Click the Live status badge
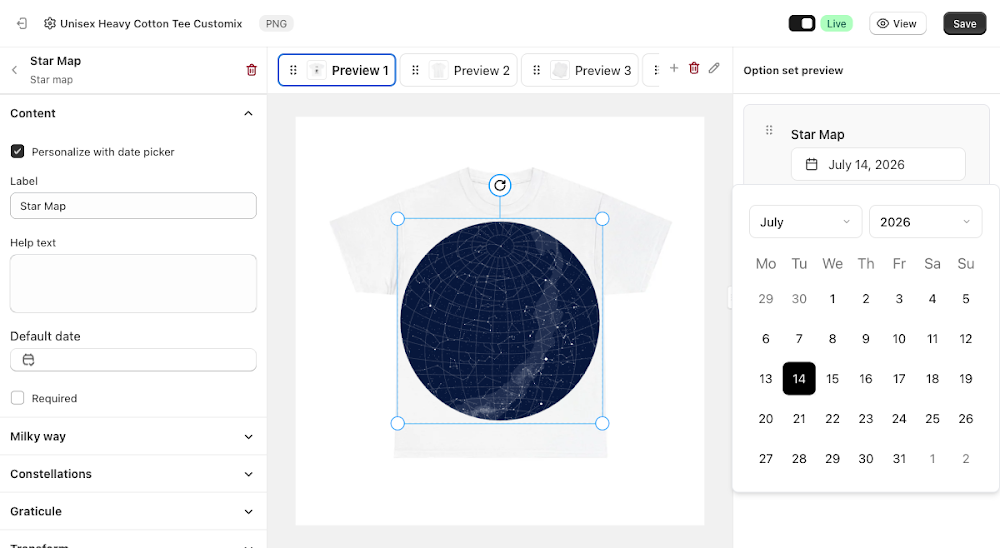Screen dimensions: 1000x548 836,24
